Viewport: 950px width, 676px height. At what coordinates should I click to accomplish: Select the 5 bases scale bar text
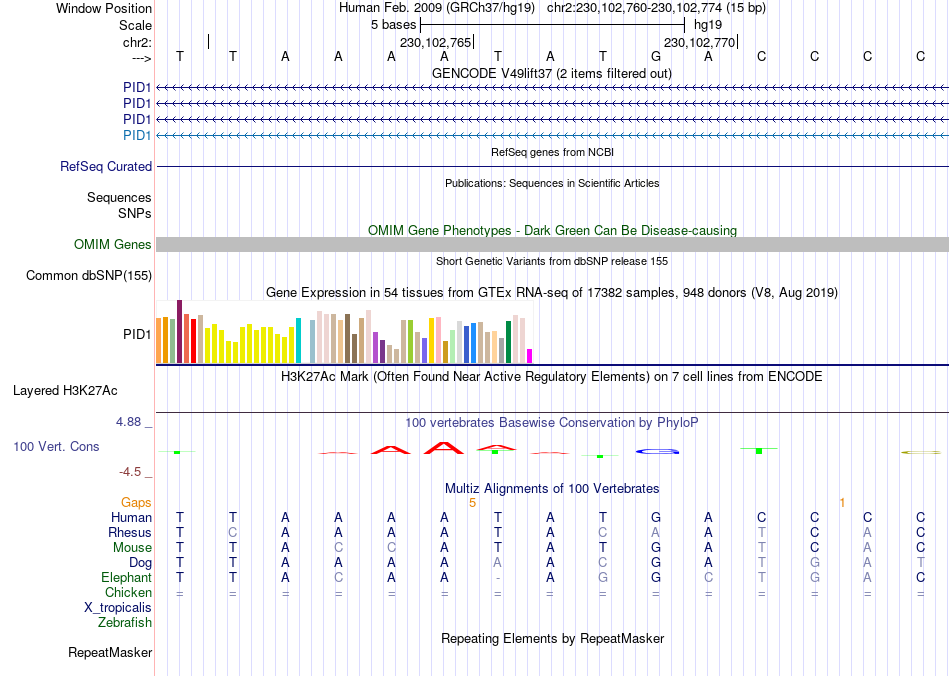pyautogui.click(x=394, y=25)
